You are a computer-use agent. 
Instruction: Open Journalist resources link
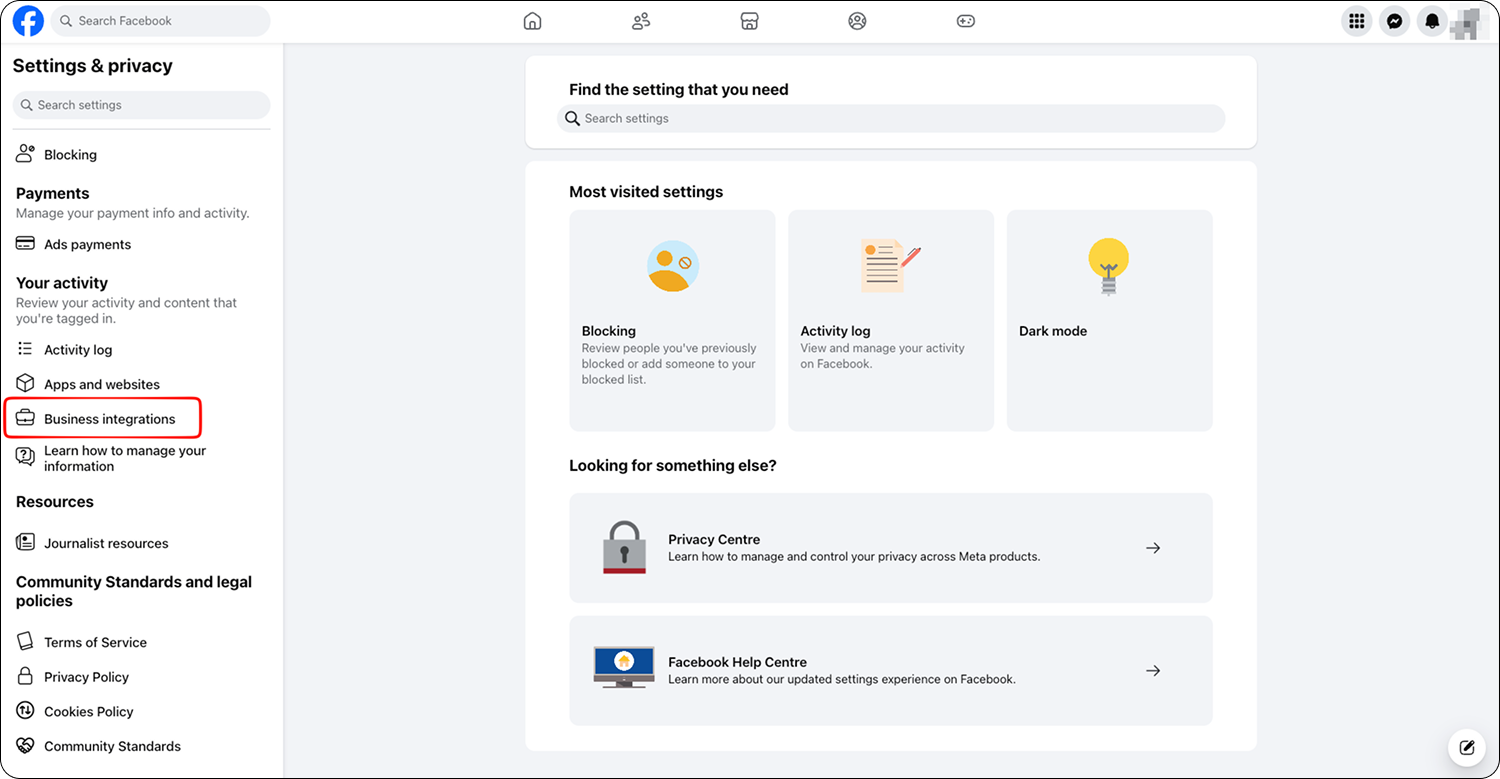[x=106, y=544]
